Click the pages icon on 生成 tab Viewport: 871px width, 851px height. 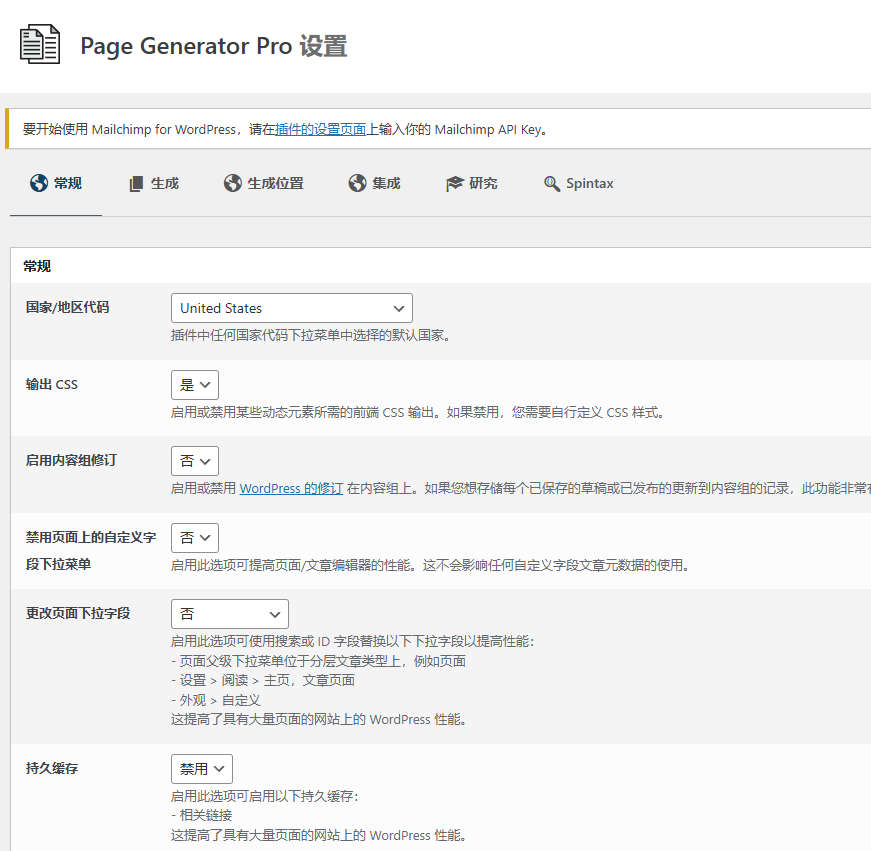coord(136,183)
